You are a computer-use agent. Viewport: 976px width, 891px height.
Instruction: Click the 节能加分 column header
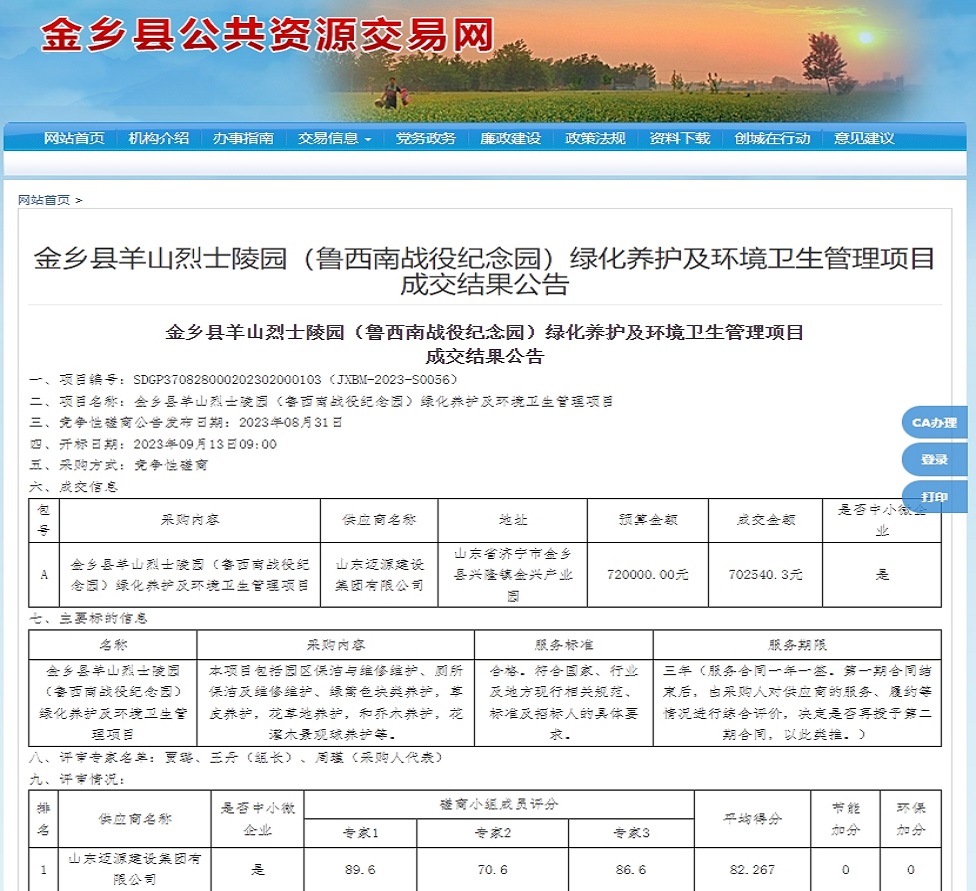846,819
